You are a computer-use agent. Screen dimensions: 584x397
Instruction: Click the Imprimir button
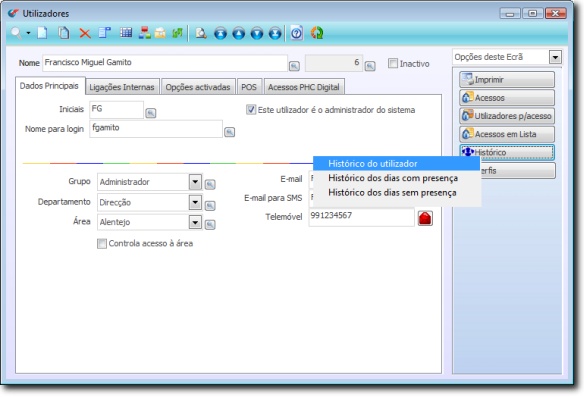click(x=507, y=80)
